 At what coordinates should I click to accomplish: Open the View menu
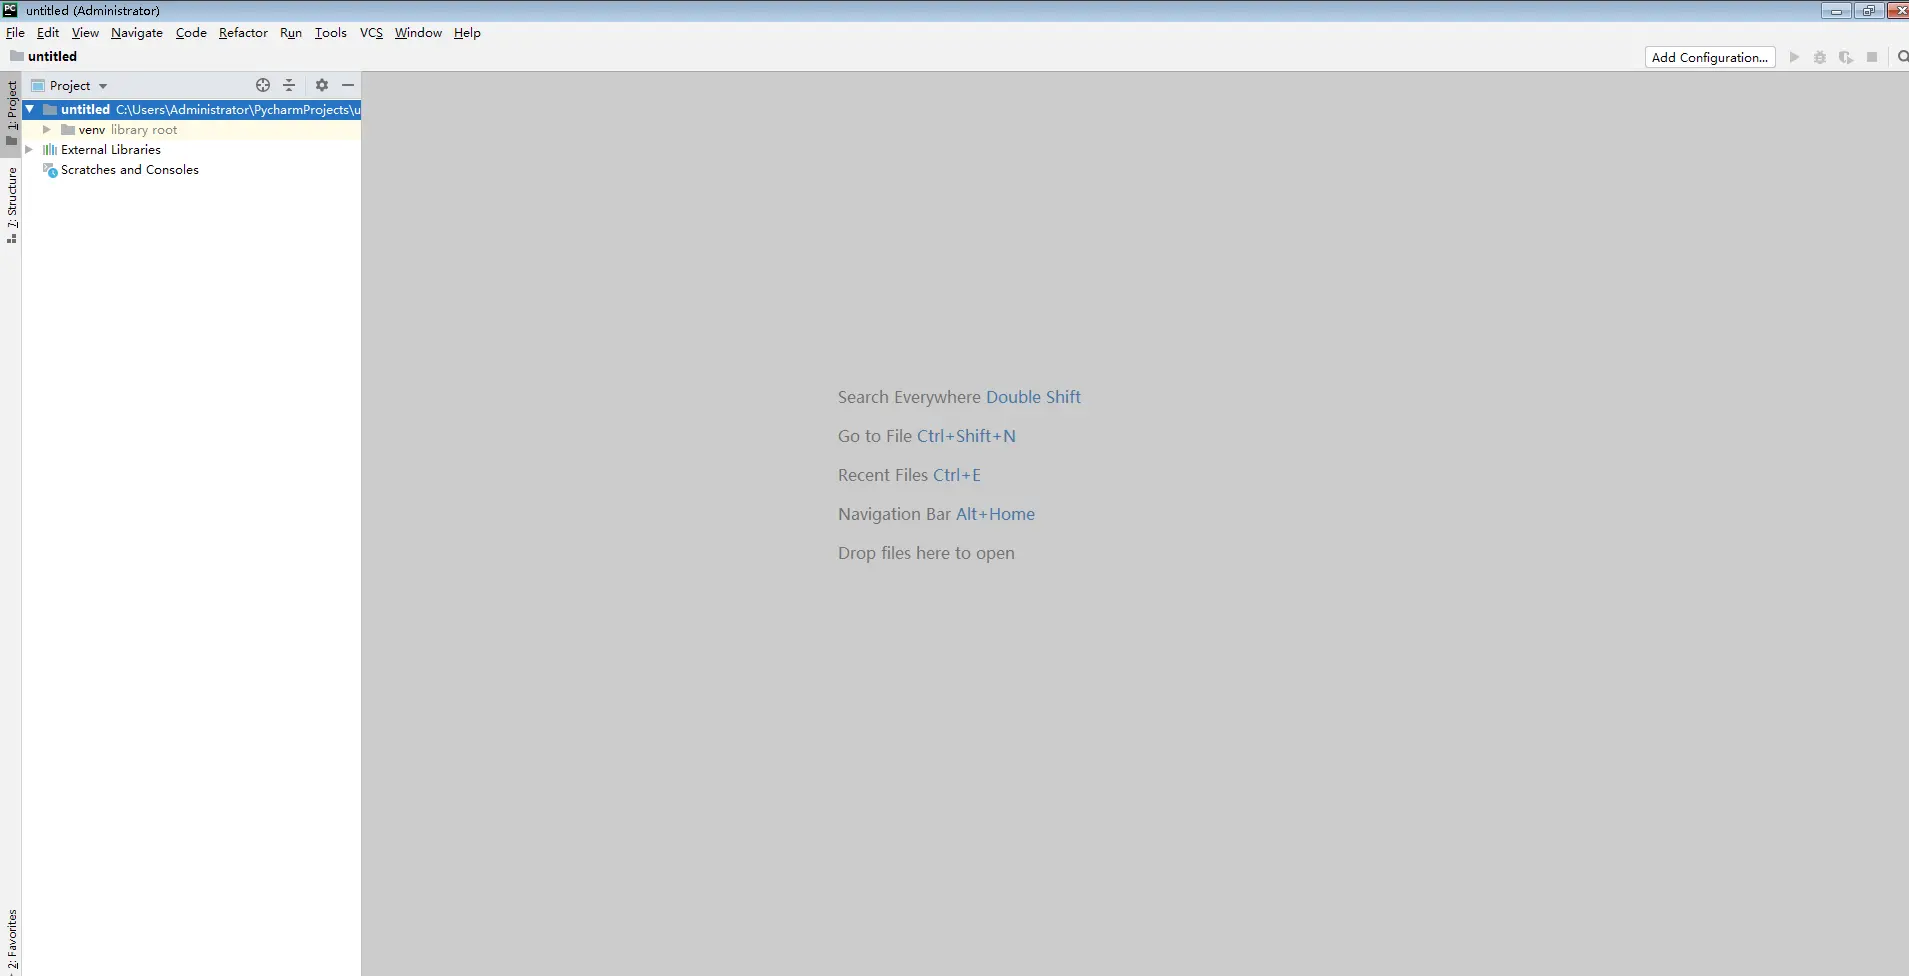pos(85,33)
